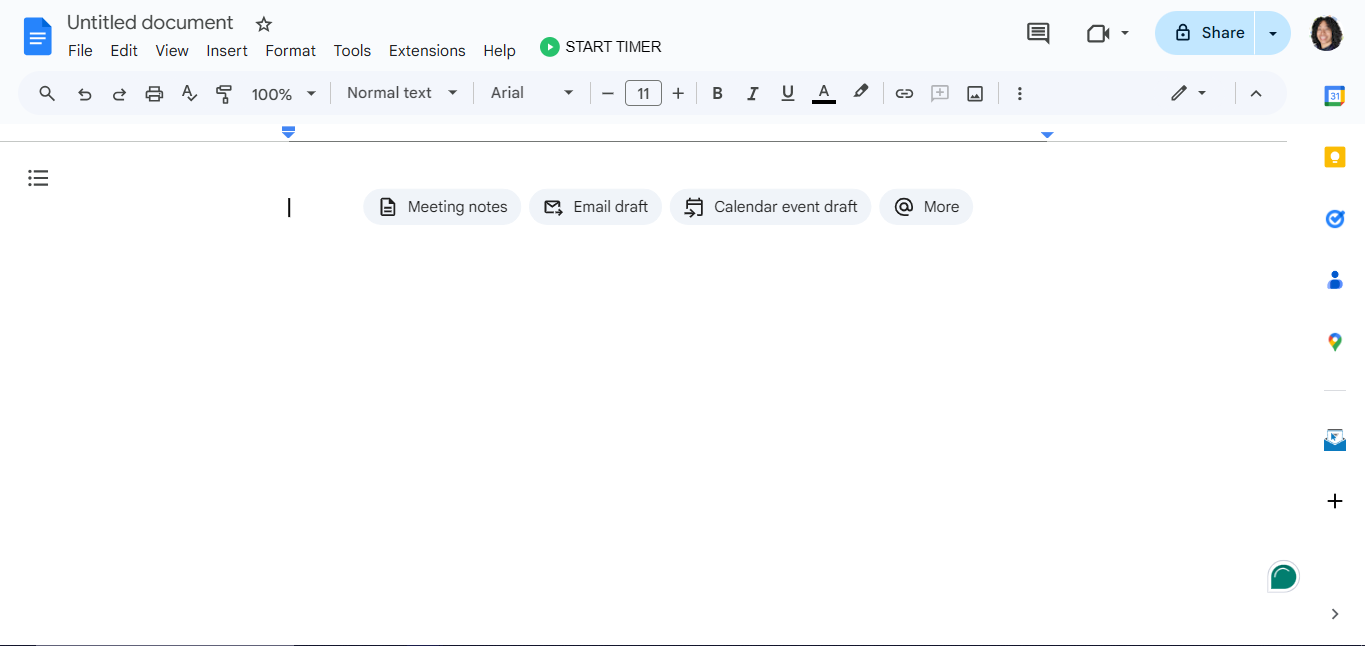Select the paint format tool
1365x646 pixels.
224,94
